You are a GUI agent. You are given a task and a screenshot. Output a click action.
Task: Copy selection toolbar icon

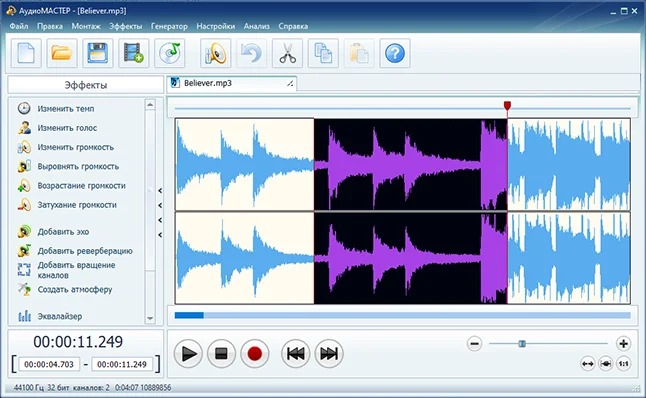tap(323, 53)
